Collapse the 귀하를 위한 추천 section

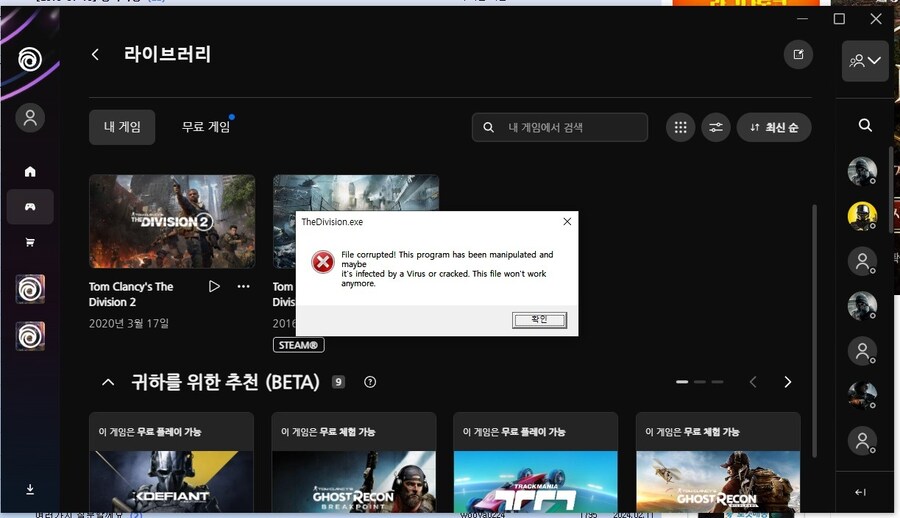(108, 382)
